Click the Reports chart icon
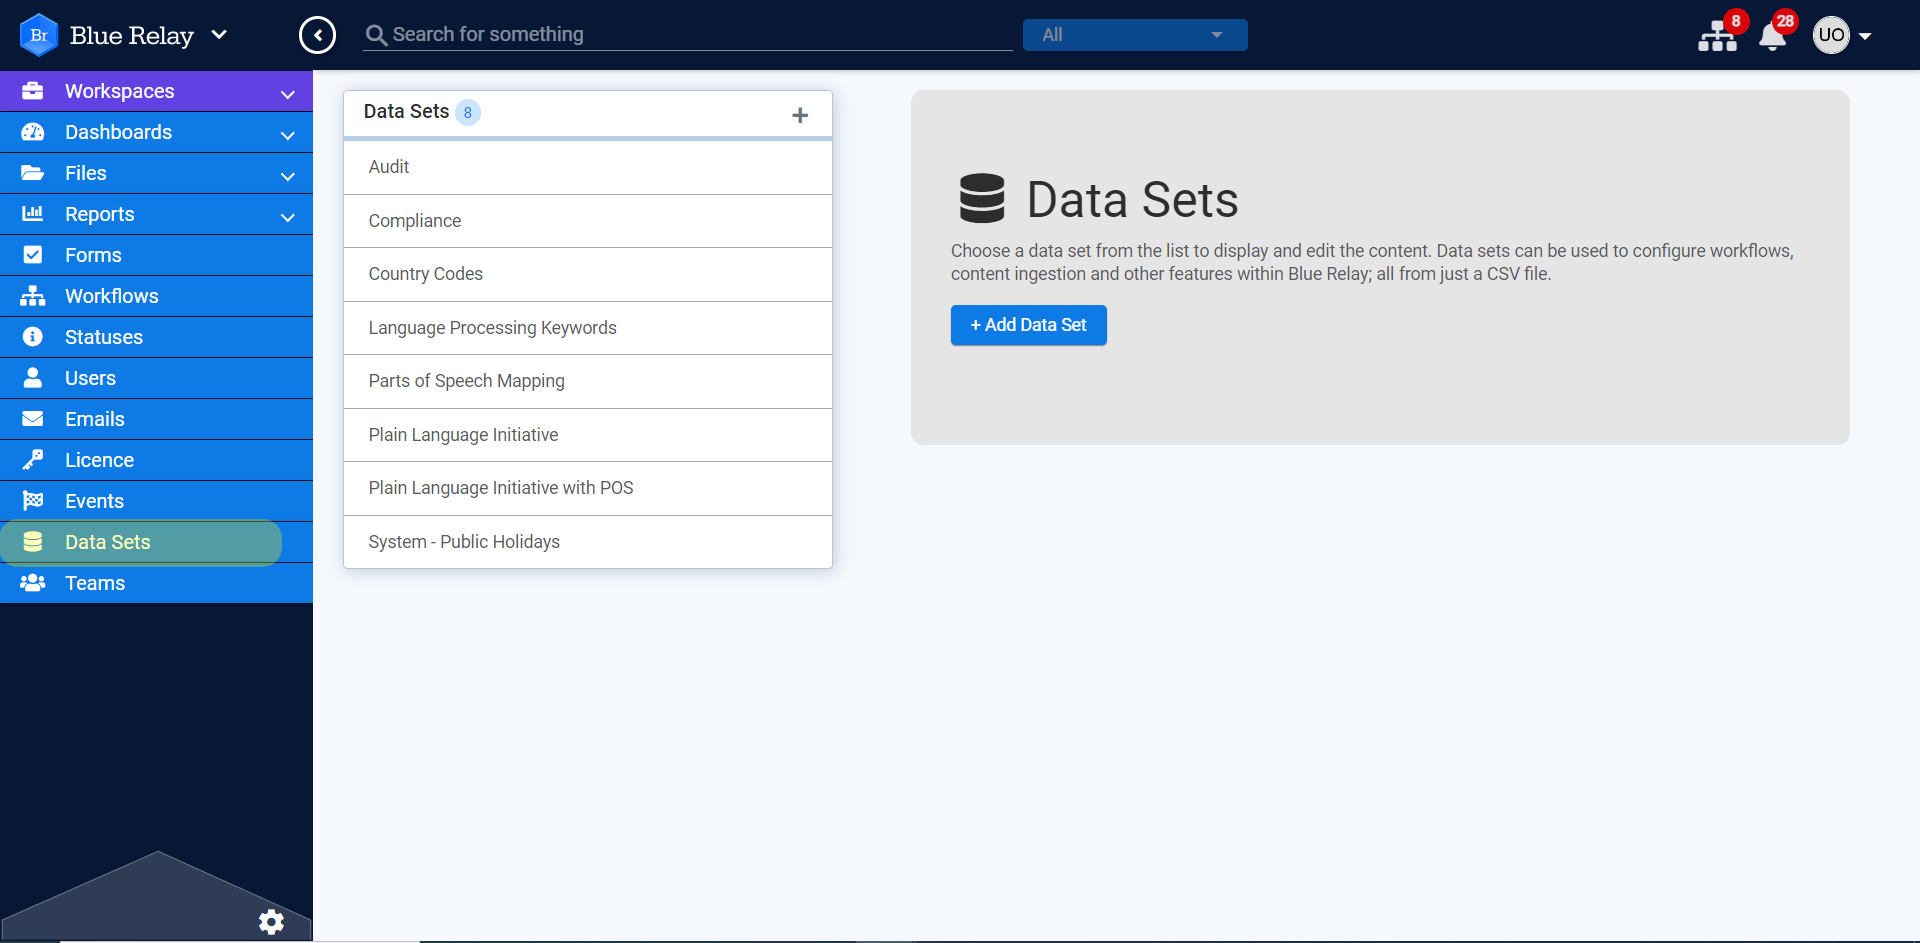1920x943 pixels. (x=33, y=214)
